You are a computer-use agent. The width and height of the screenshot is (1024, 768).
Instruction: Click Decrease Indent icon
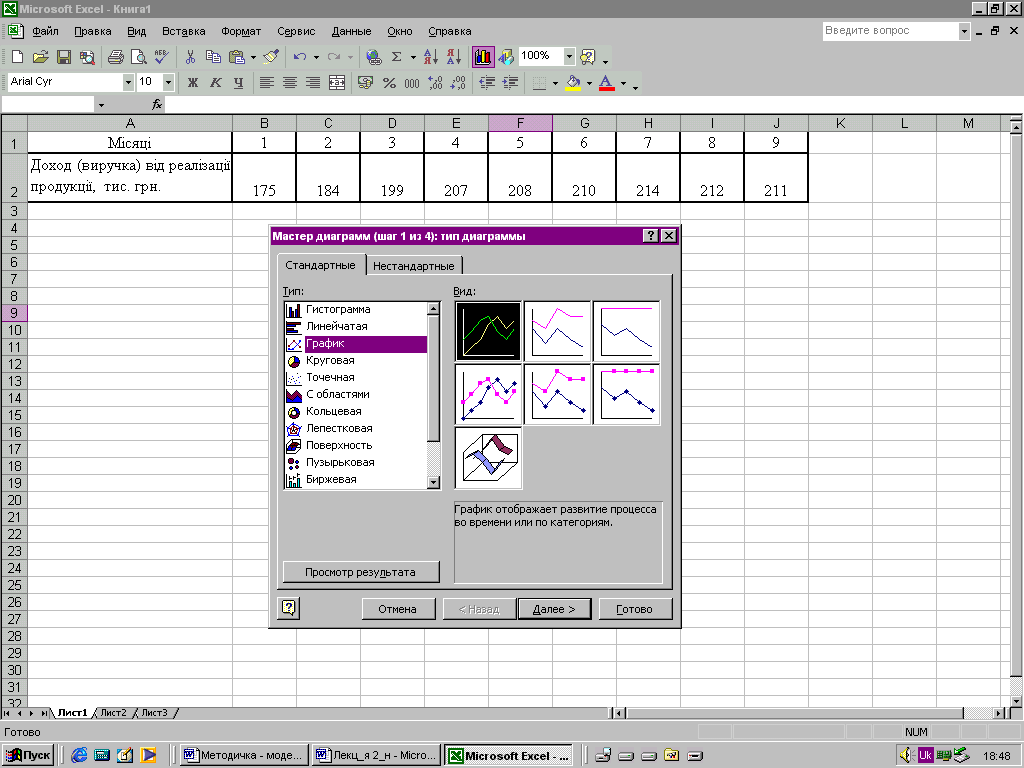(487, 82)
